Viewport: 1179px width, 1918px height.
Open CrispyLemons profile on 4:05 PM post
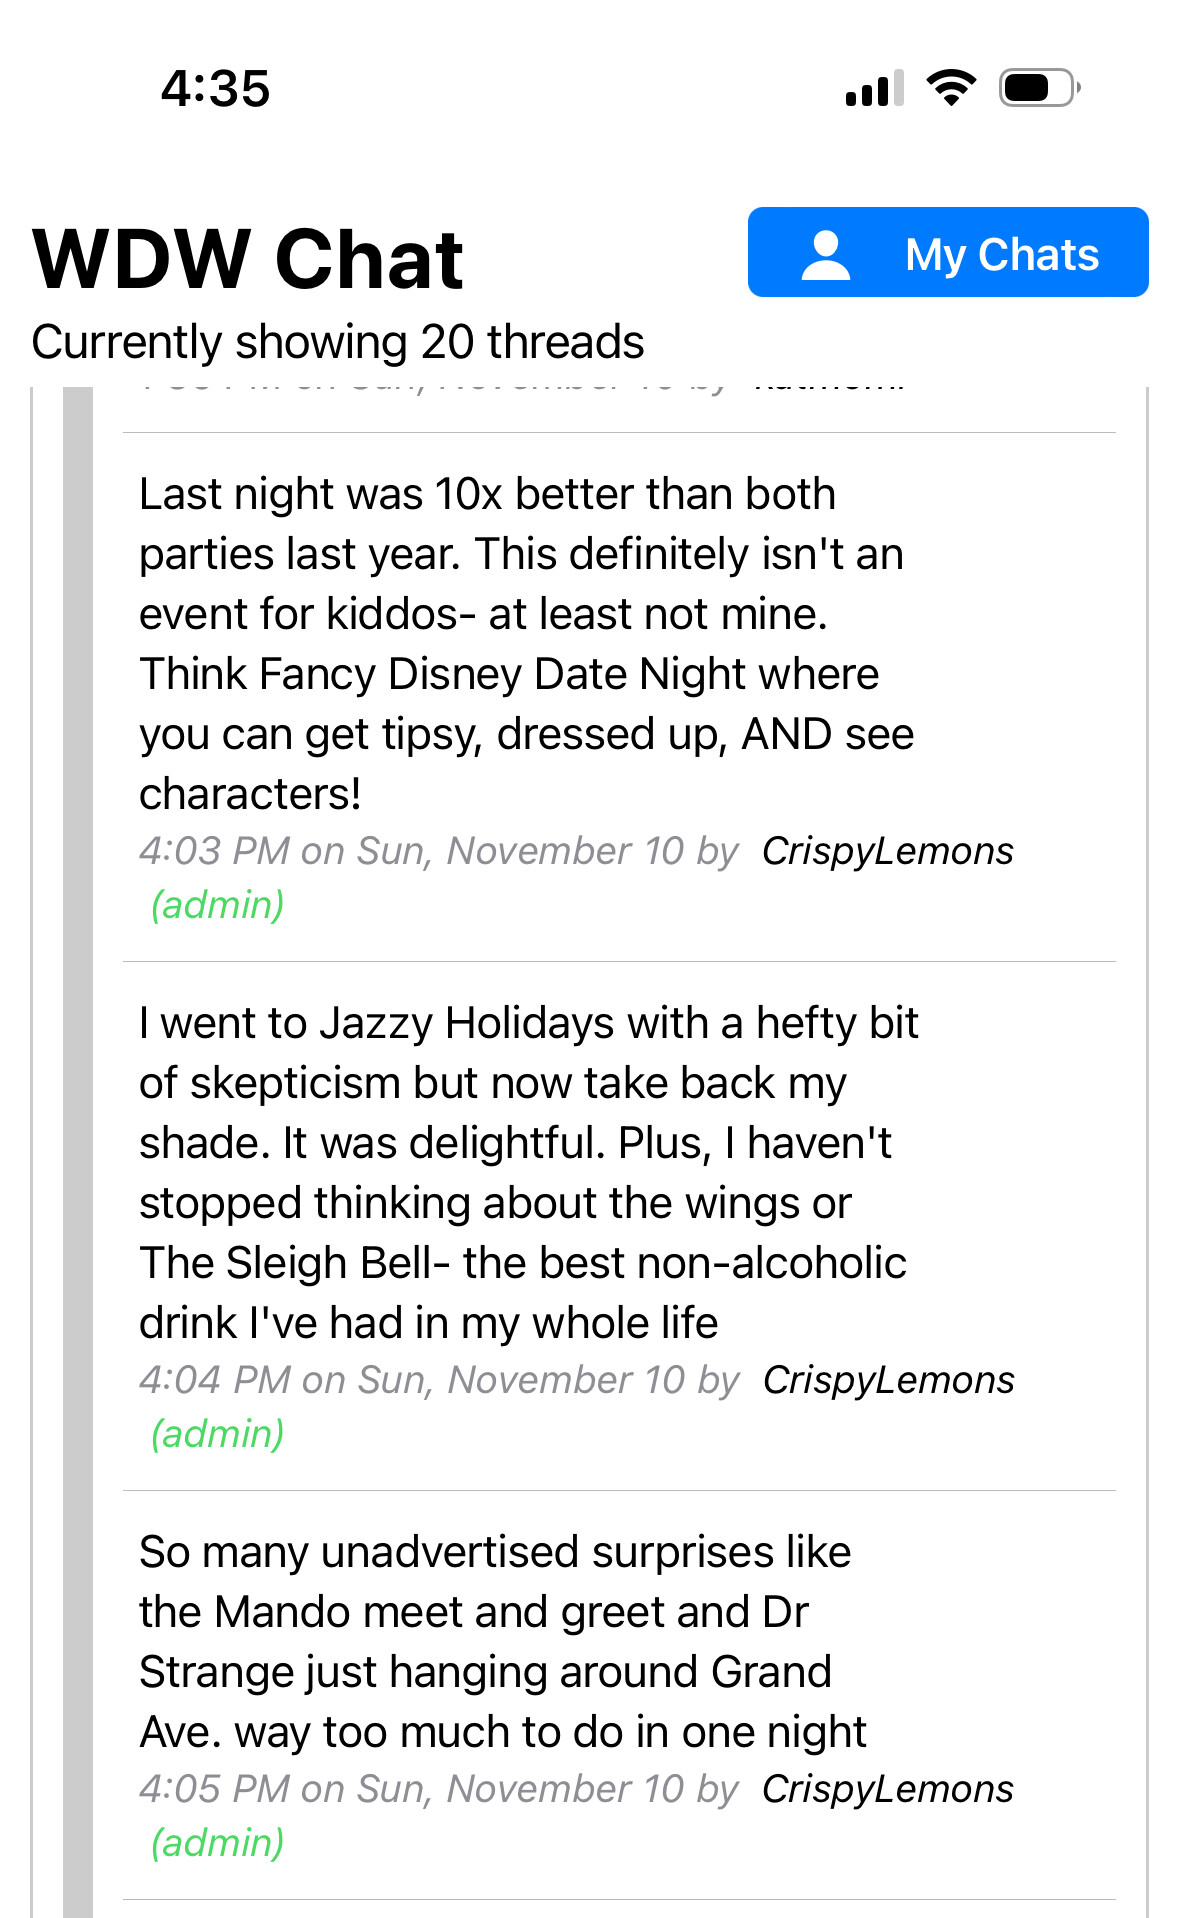click(x=887, y=1789)
